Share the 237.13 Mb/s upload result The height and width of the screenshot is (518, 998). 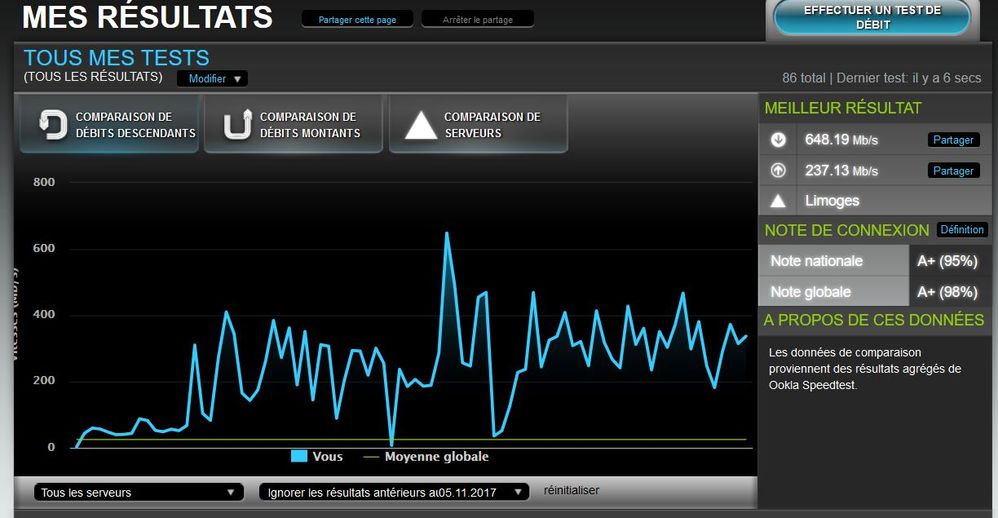click(x=953, y=171)
